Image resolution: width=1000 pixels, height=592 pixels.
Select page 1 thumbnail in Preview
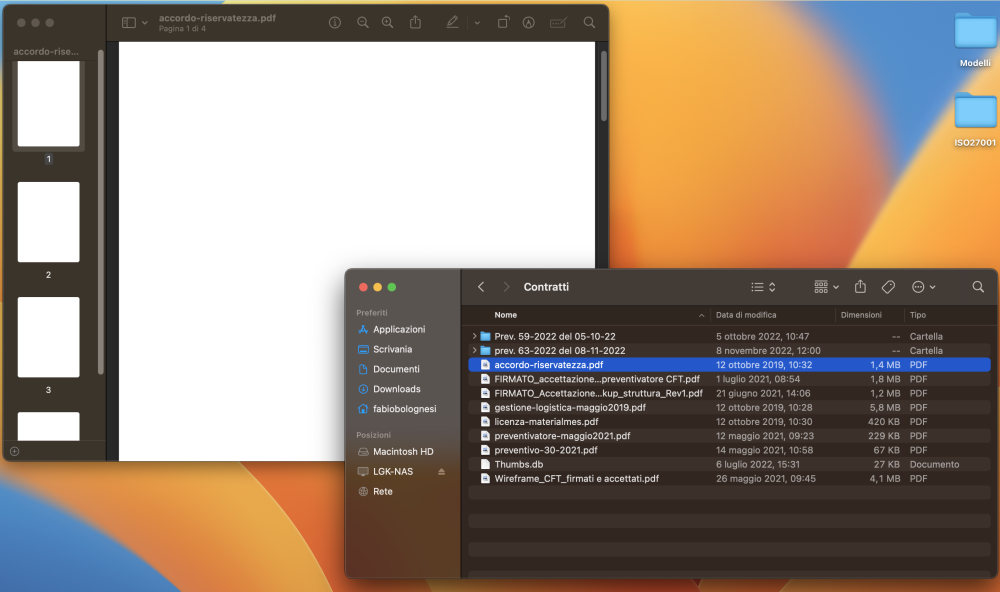(x=48, y=104)
